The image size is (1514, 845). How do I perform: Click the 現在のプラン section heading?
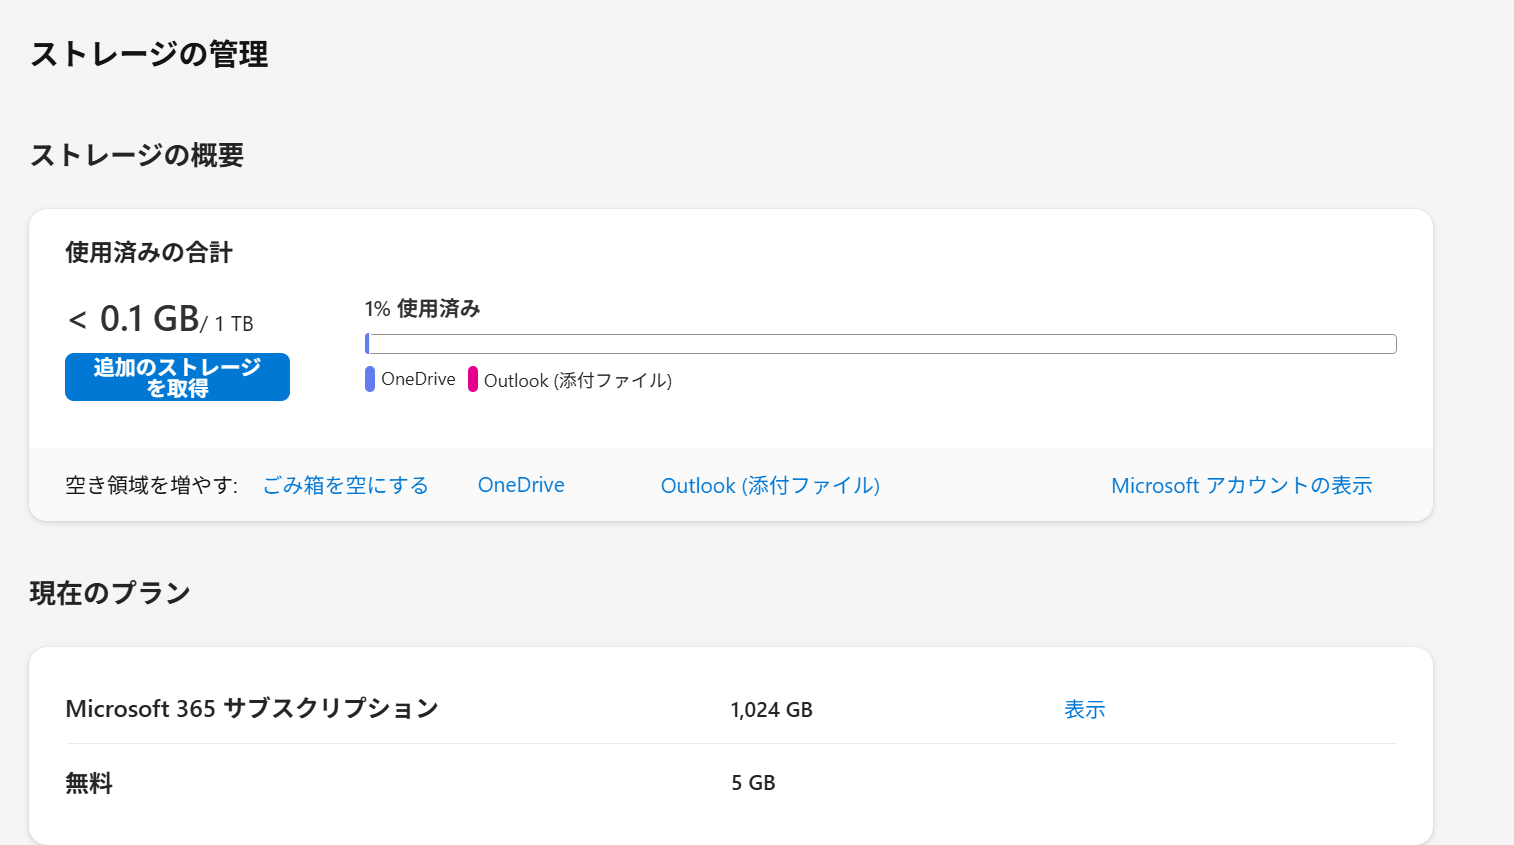click(110, 593)
